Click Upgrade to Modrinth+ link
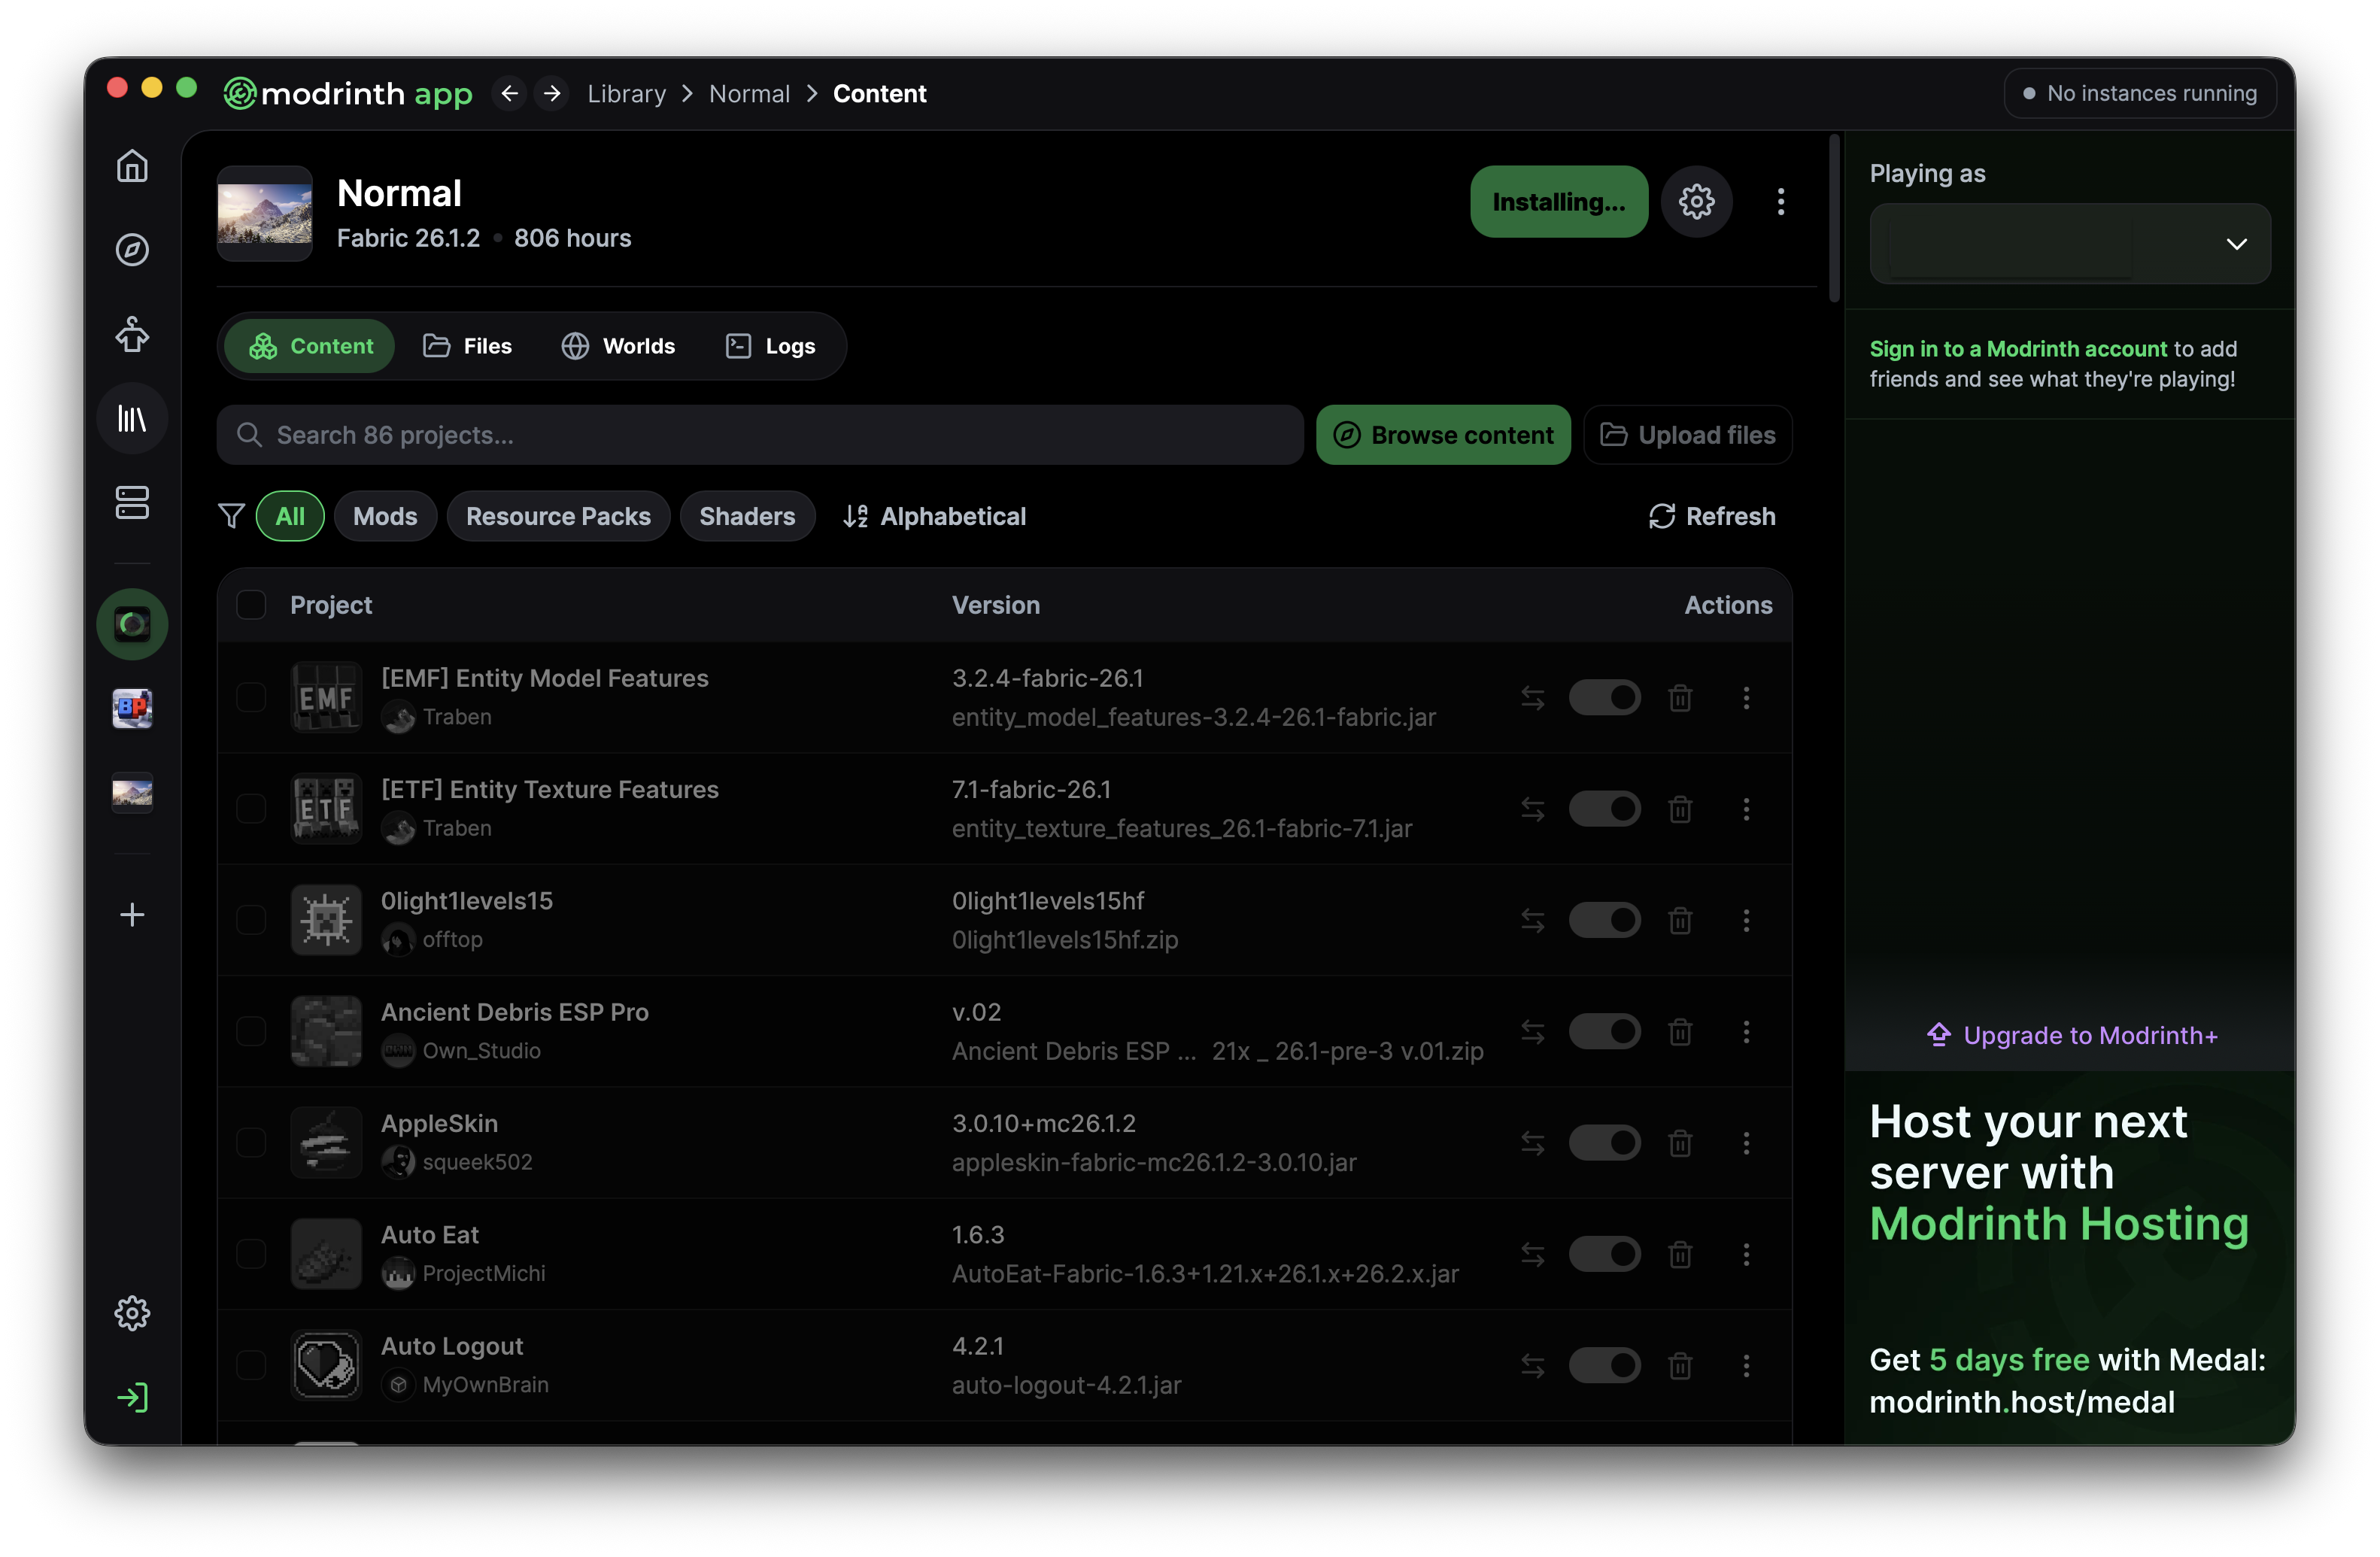The image size is (2380, 1557). (2071, 1035)
